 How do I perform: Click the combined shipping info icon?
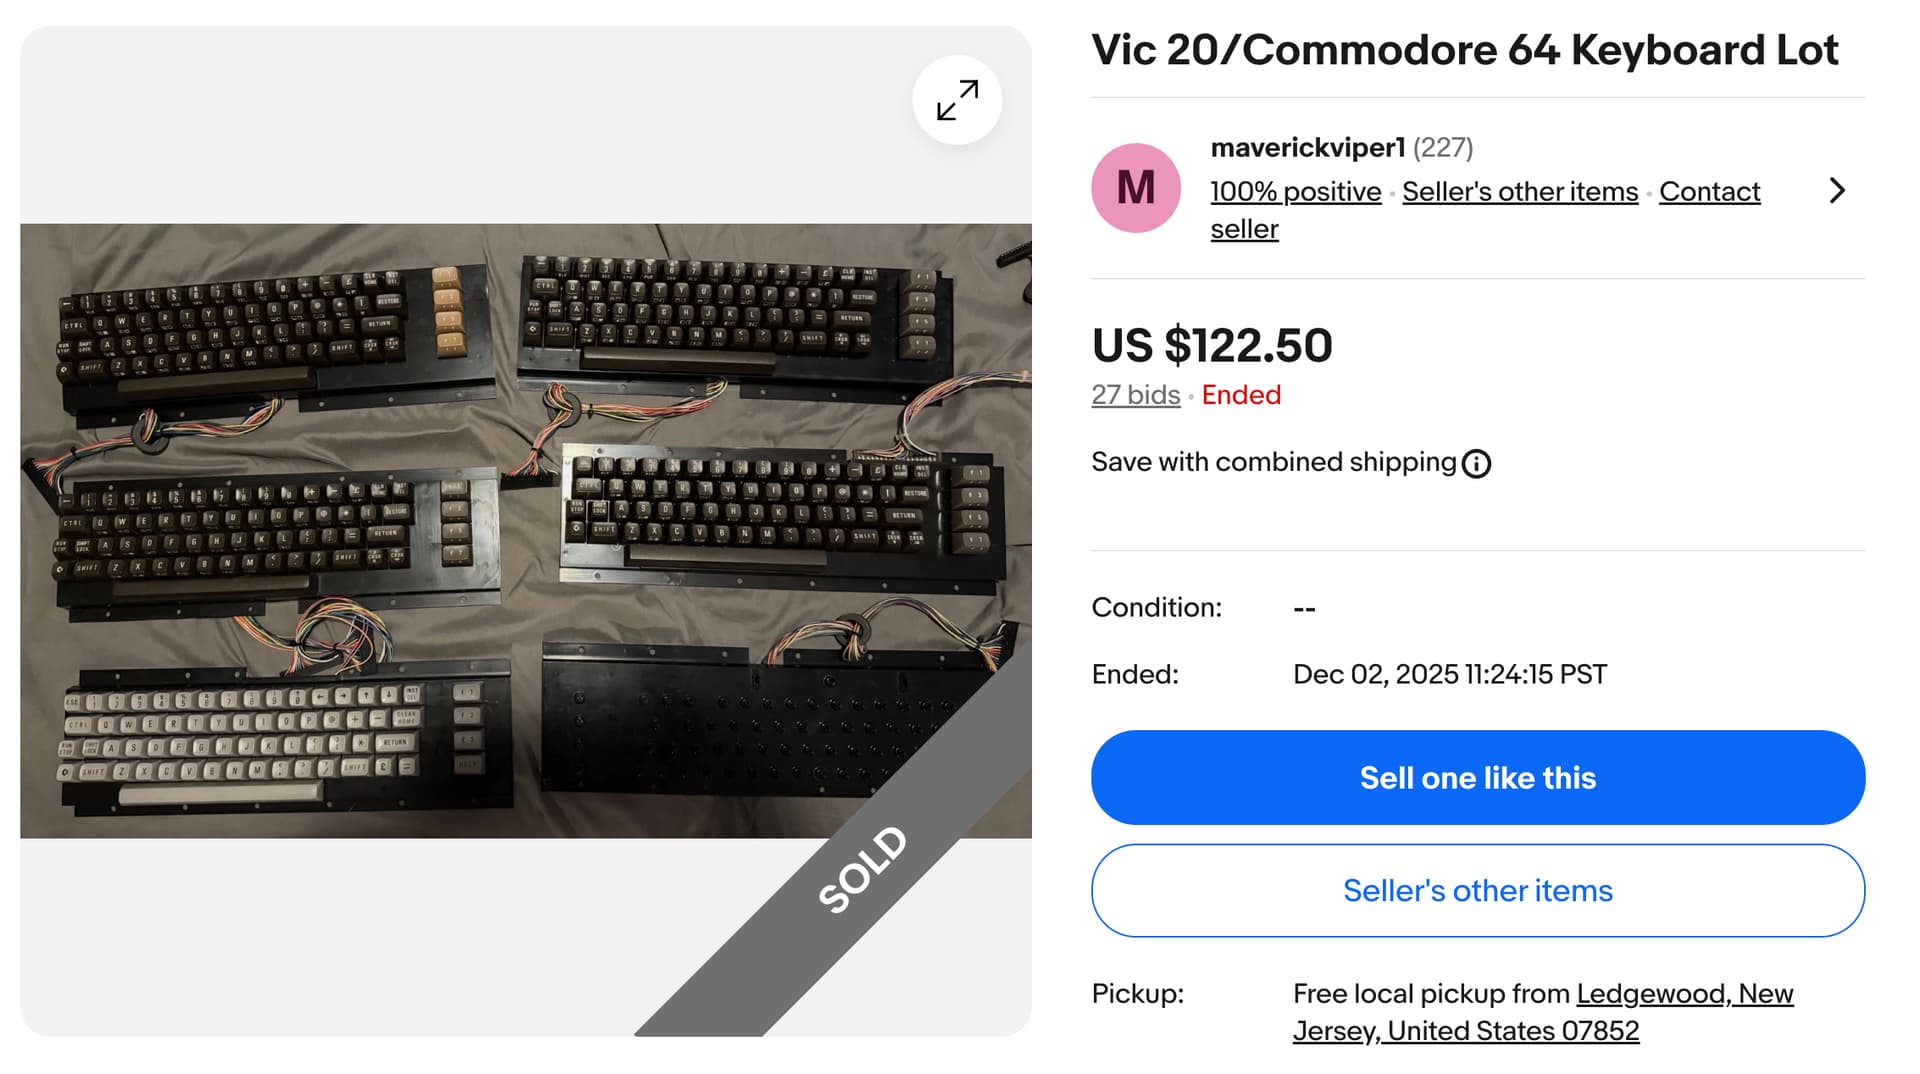pos(1476,464)
